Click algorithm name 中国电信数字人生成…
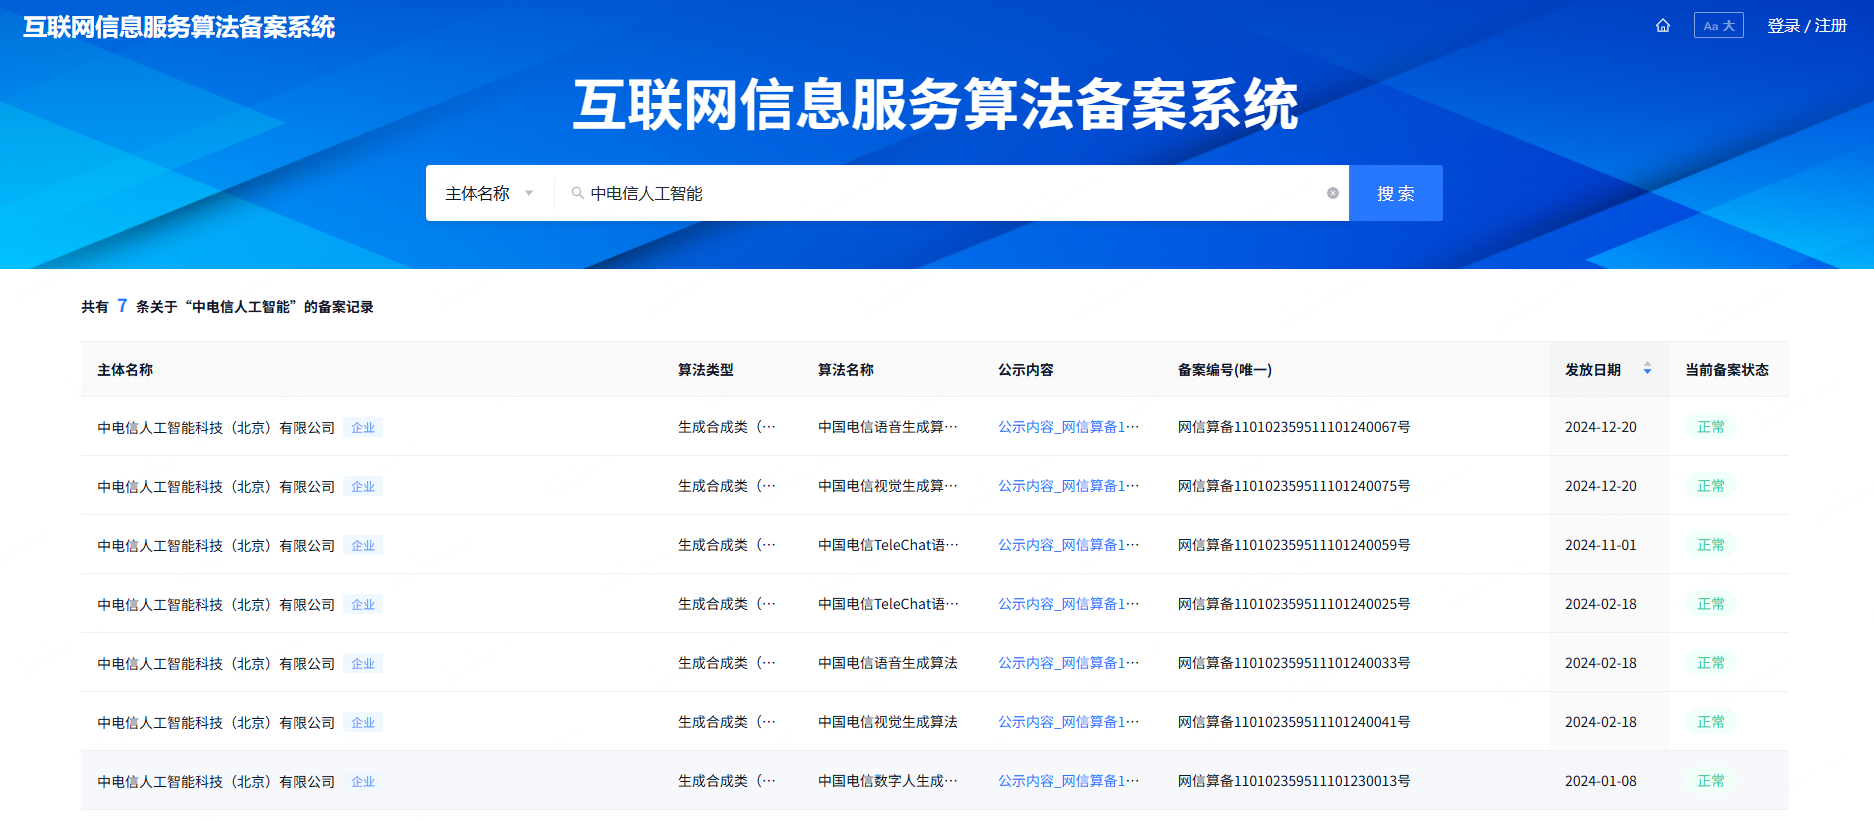This screenshot has height=822, width=1874. [x=888, y=781]
